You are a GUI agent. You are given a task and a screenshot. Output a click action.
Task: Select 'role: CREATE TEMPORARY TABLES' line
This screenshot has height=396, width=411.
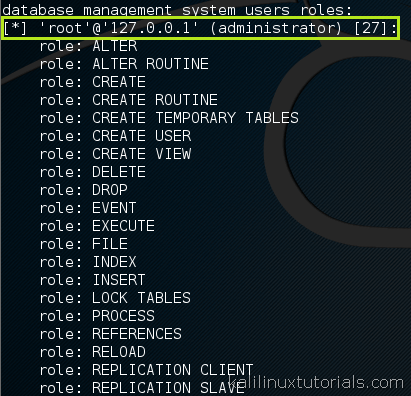[x=169, y=118]
